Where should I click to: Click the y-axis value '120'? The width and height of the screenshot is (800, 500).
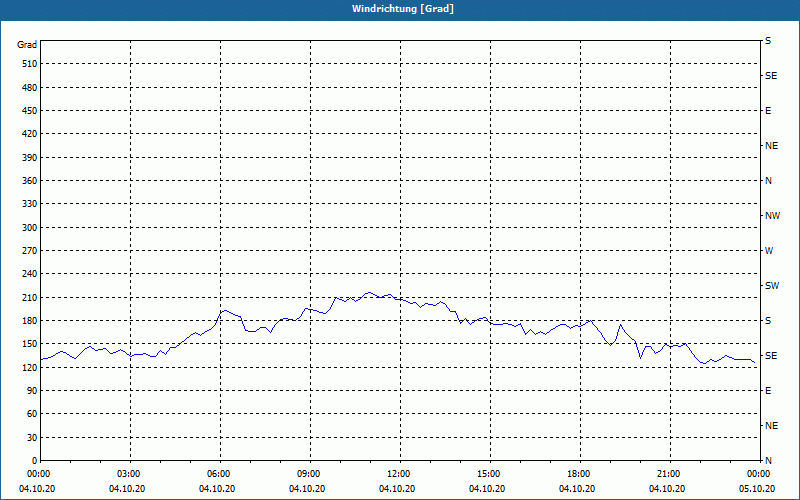[30, 367]
